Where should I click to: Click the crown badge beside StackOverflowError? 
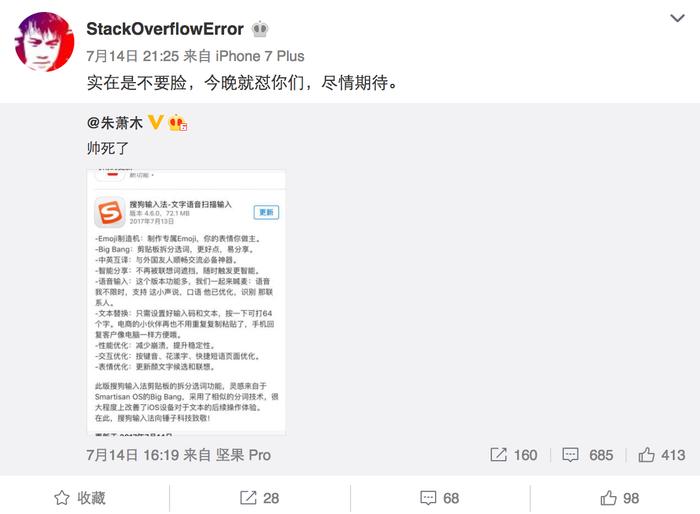pyautogui.click(x=260, y=29)
